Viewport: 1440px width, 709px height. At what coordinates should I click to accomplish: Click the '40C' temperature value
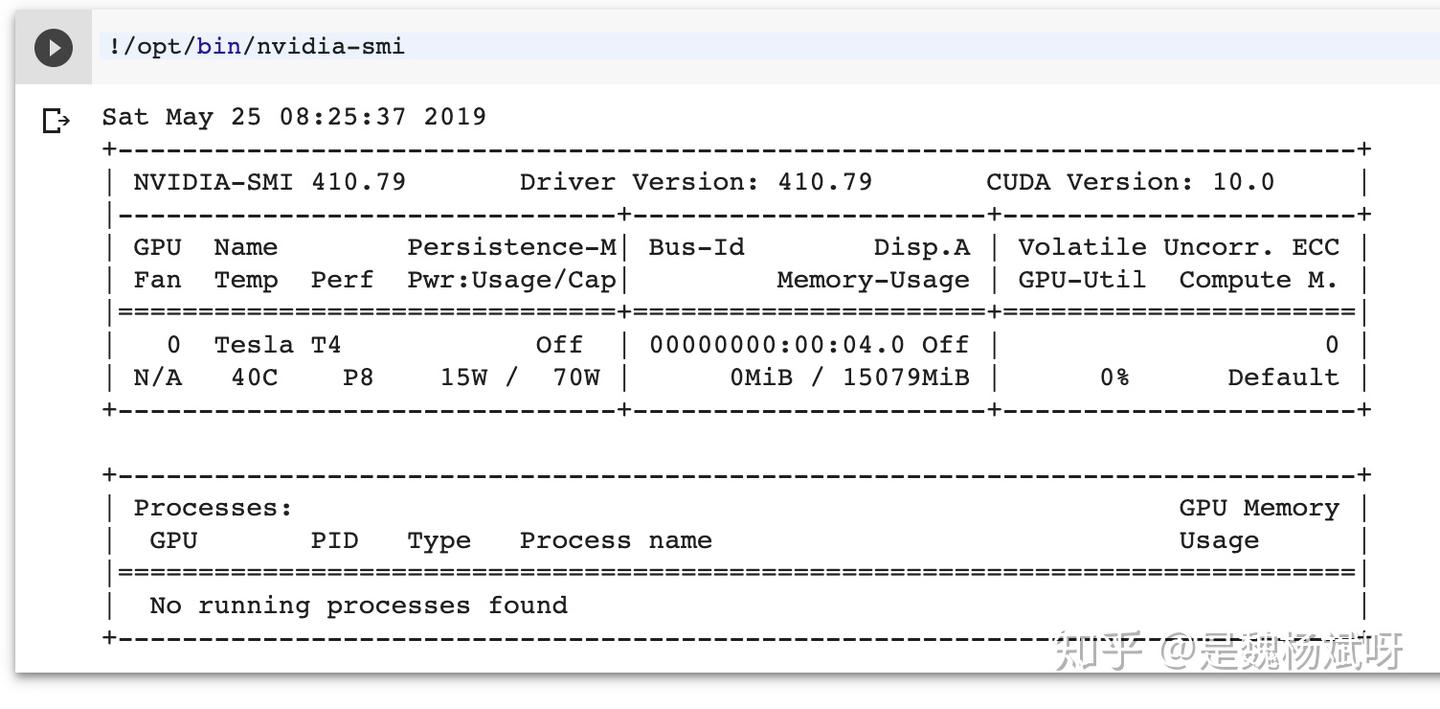click(254, 377)
